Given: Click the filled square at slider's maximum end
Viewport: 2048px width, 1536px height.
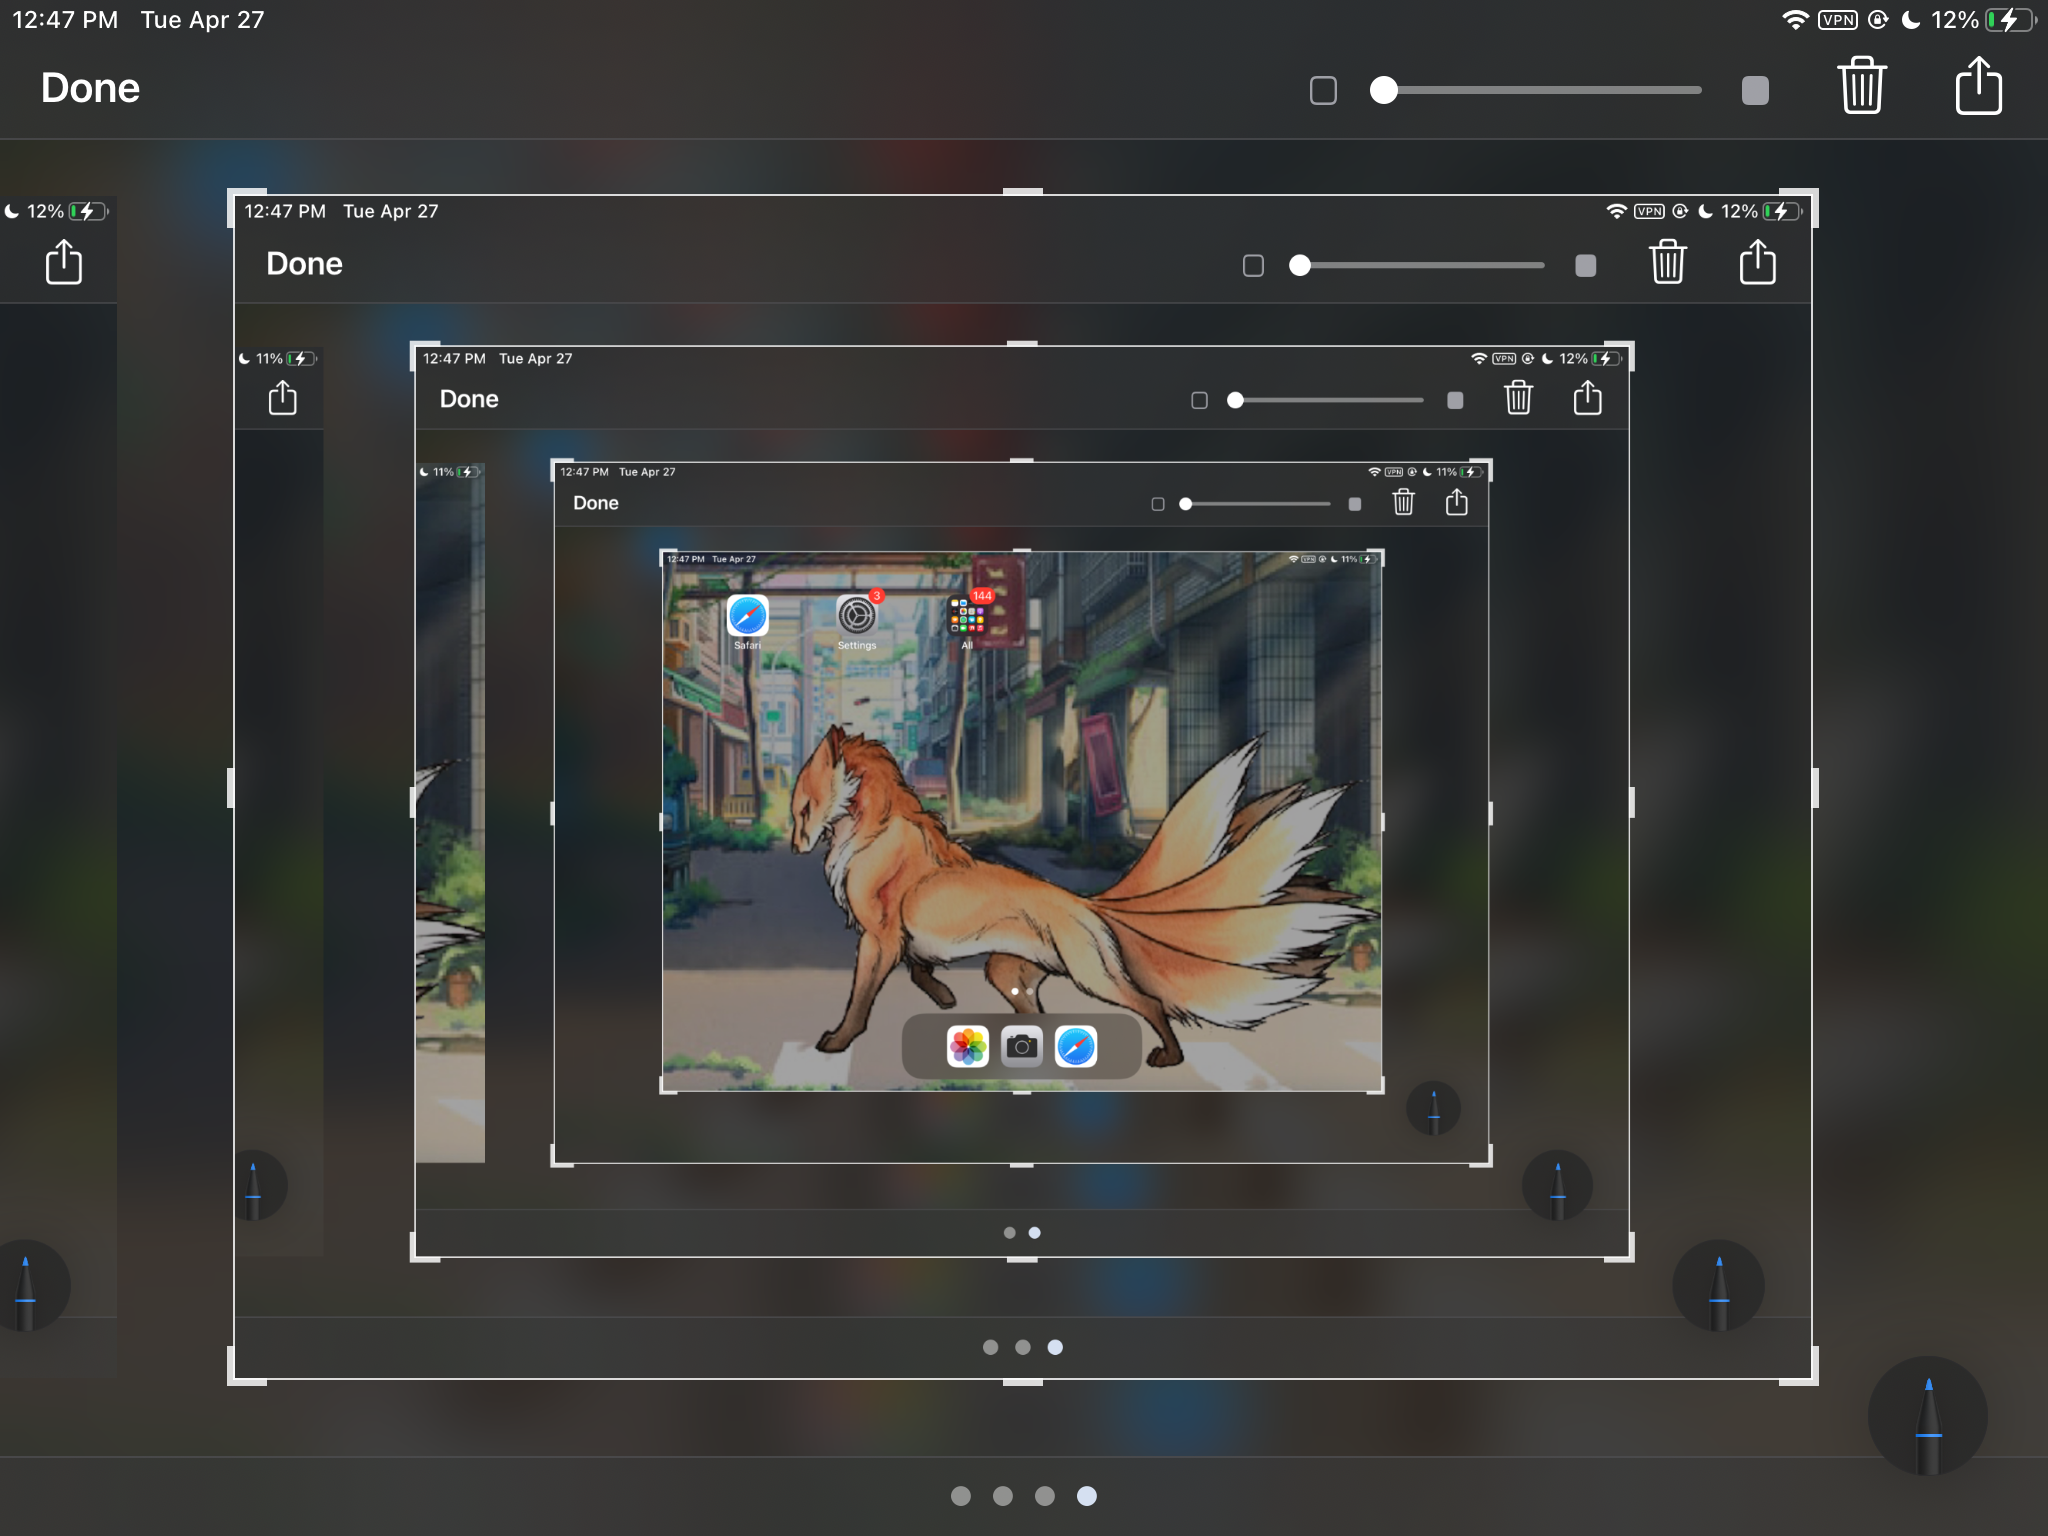Looking at the screenshot, I should 1755,90.
